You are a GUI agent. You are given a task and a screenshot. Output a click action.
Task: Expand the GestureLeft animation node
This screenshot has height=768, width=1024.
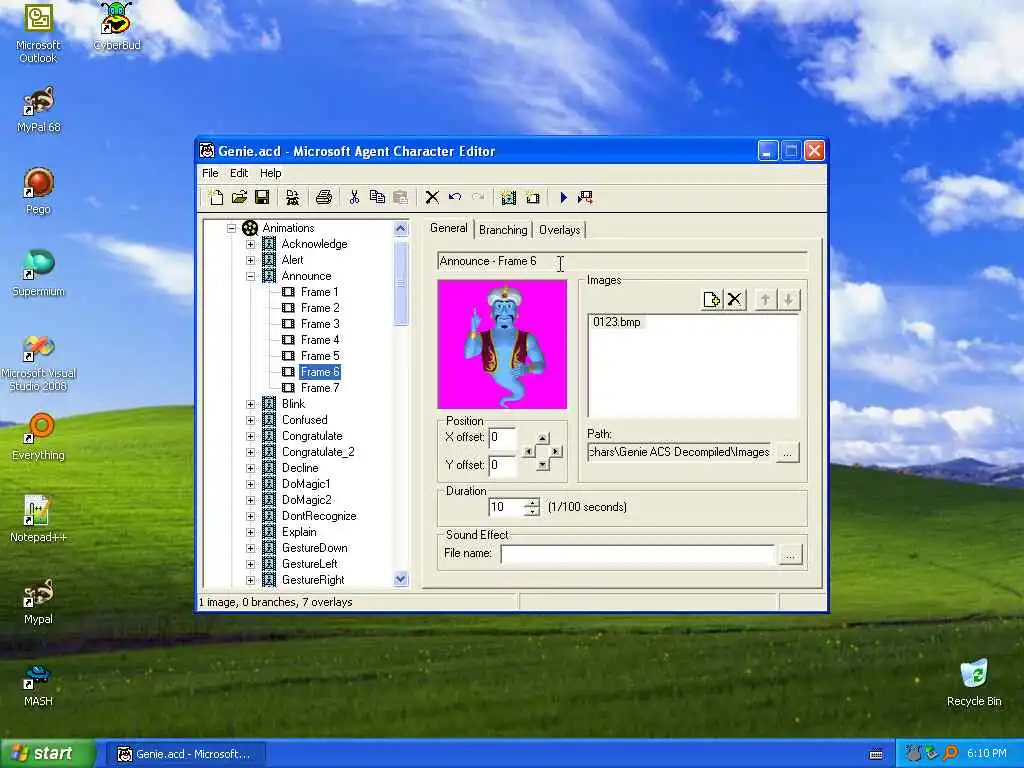(x=250, y=564)
